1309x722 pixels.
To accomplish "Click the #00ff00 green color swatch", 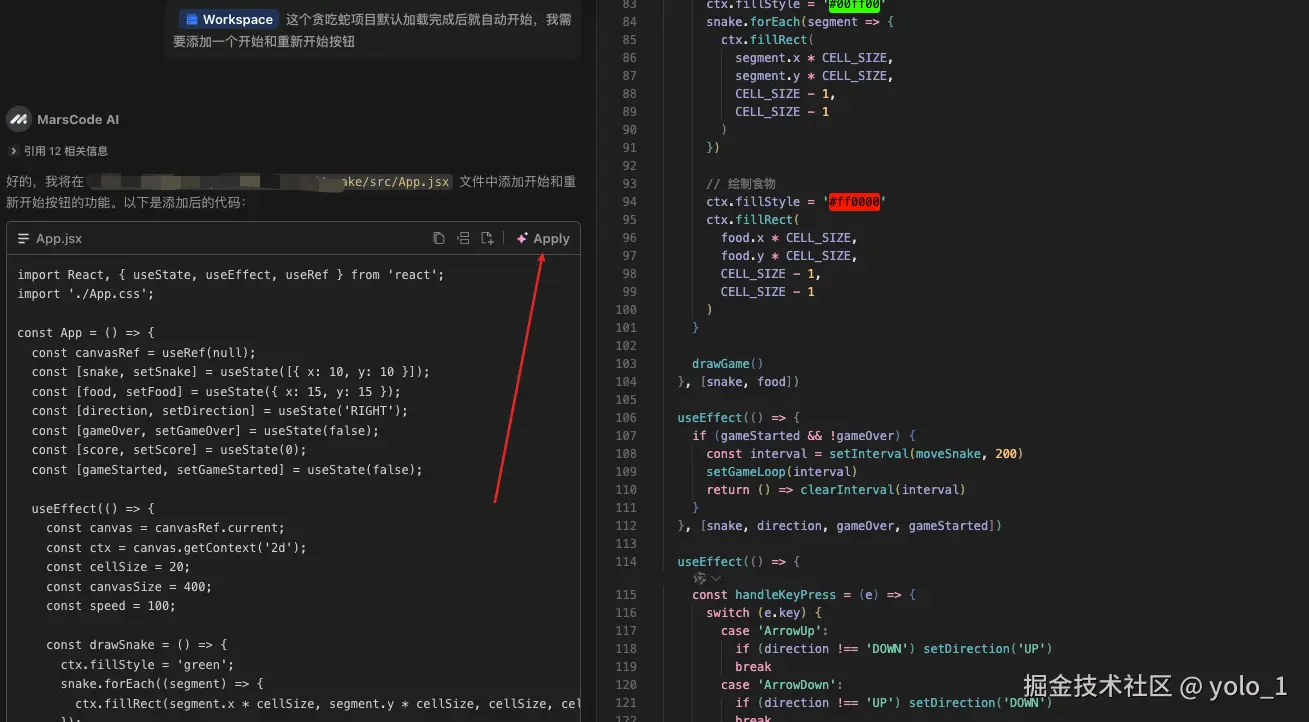I will (x=855, y=4).
